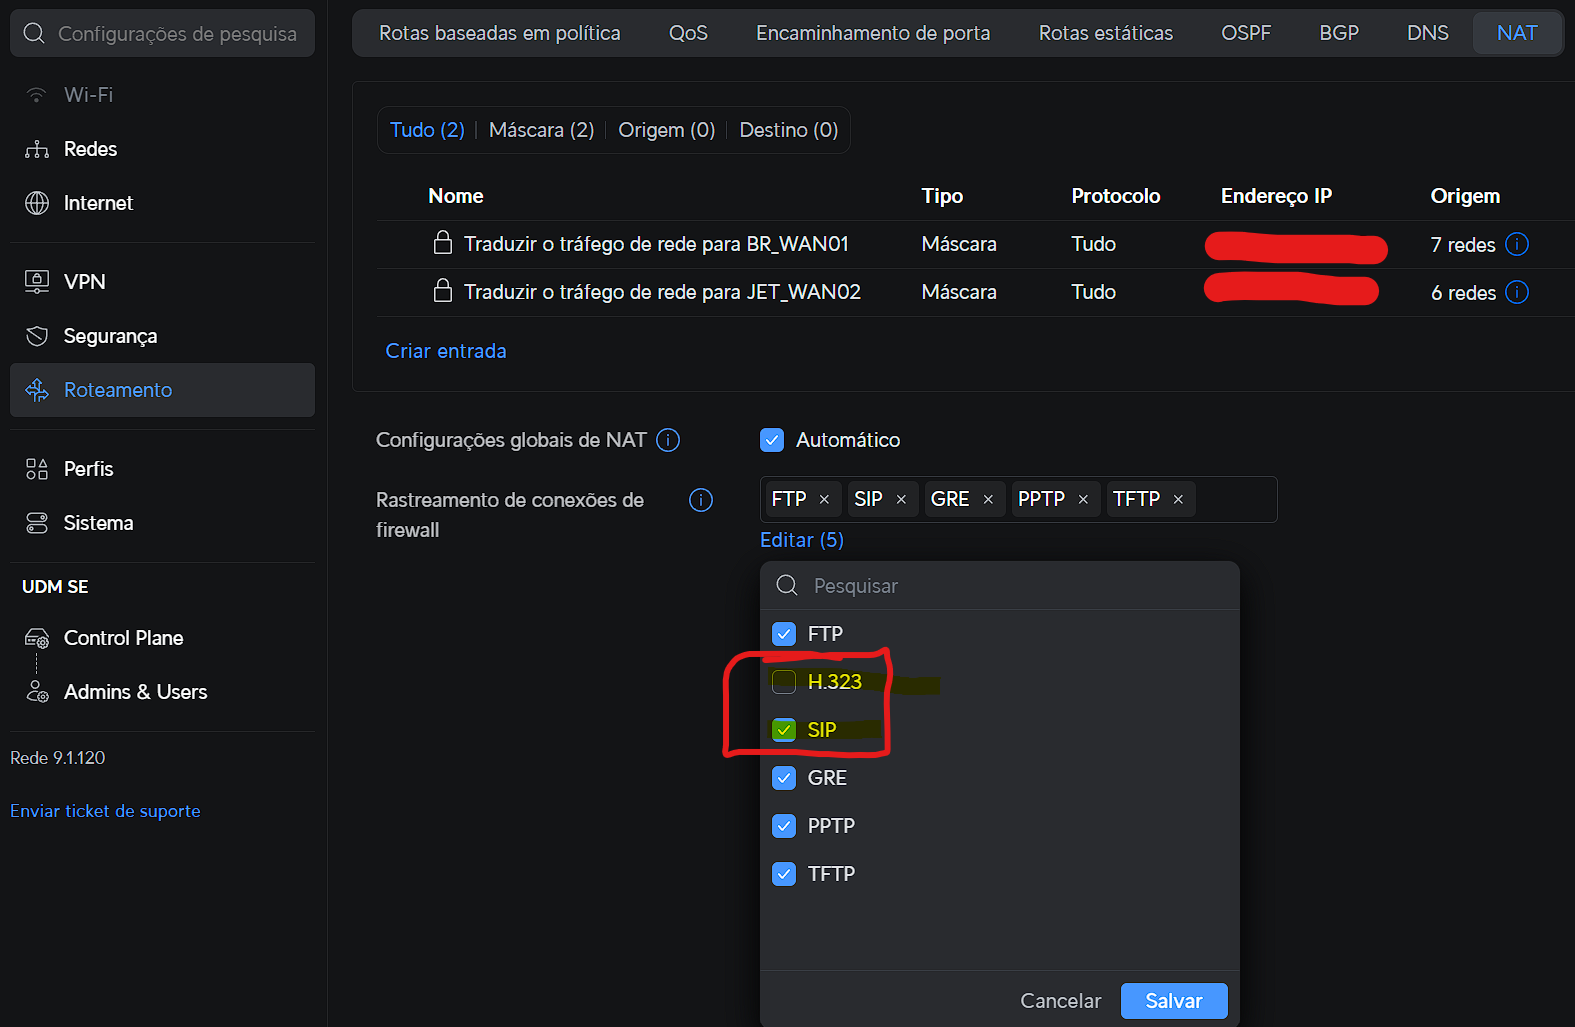The image size is (1575, 1027).
Task: Switch to the DNS tab
Action: (1427, 33)
